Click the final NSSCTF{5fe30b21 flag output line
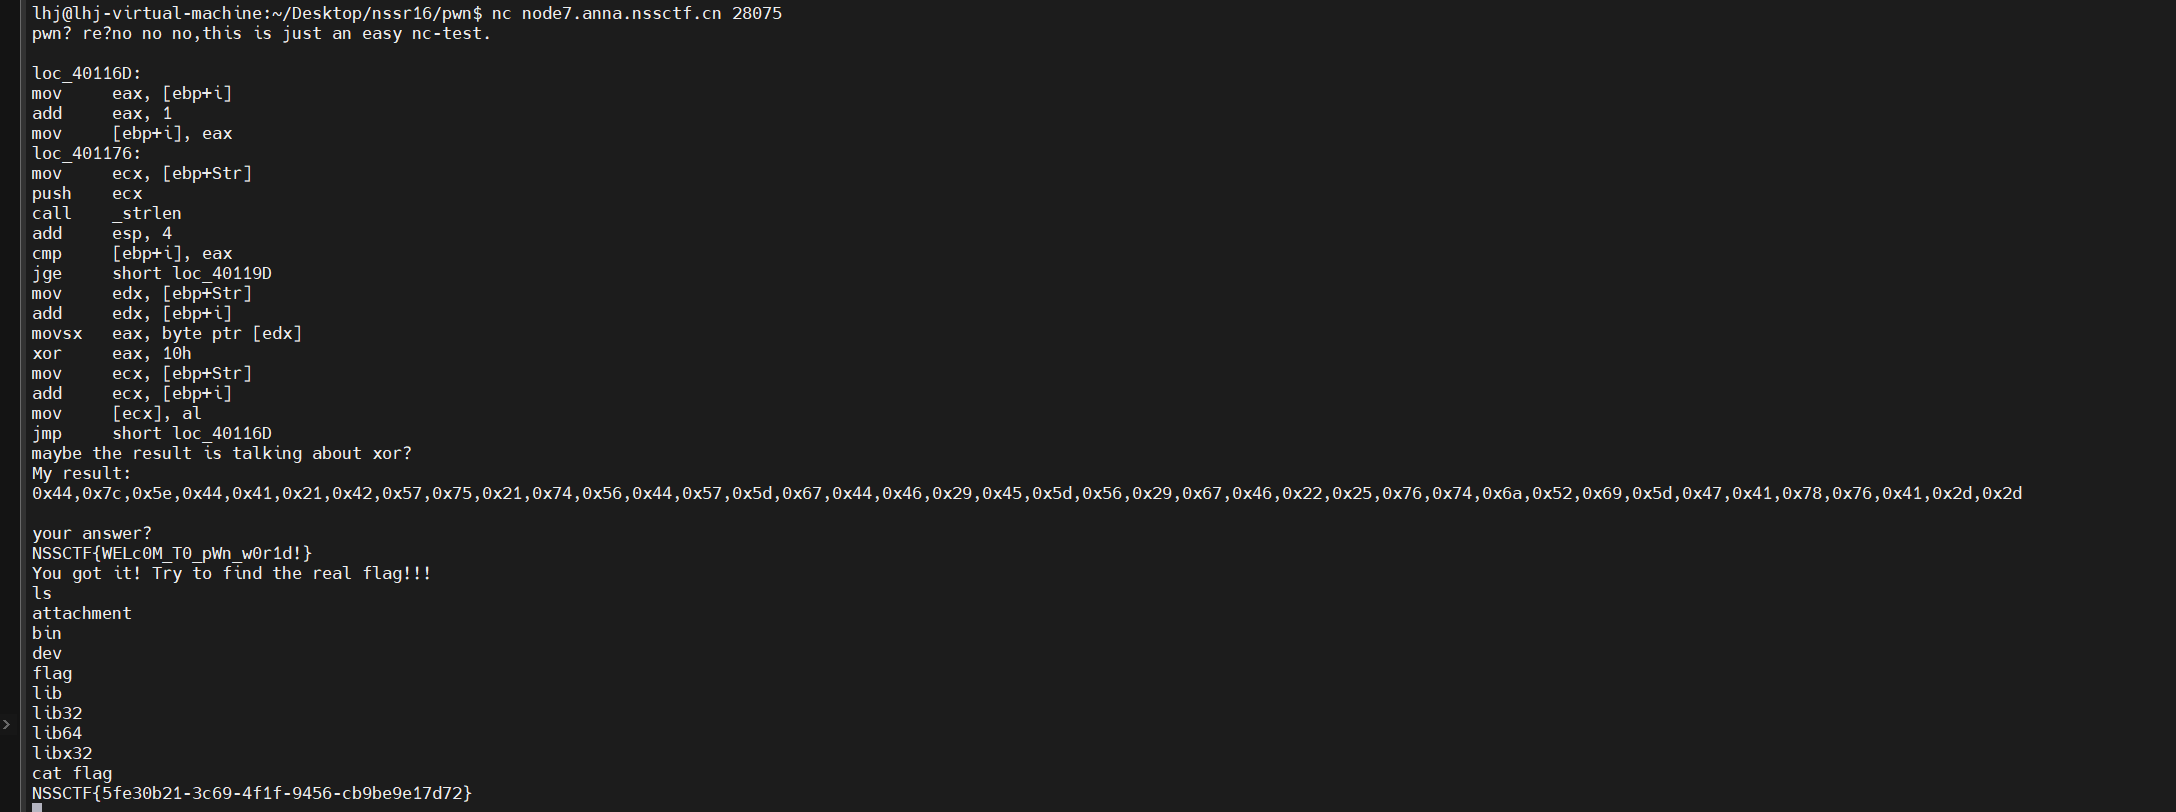The width and height of the screenshot is (2176, 812). pos(252,793)
